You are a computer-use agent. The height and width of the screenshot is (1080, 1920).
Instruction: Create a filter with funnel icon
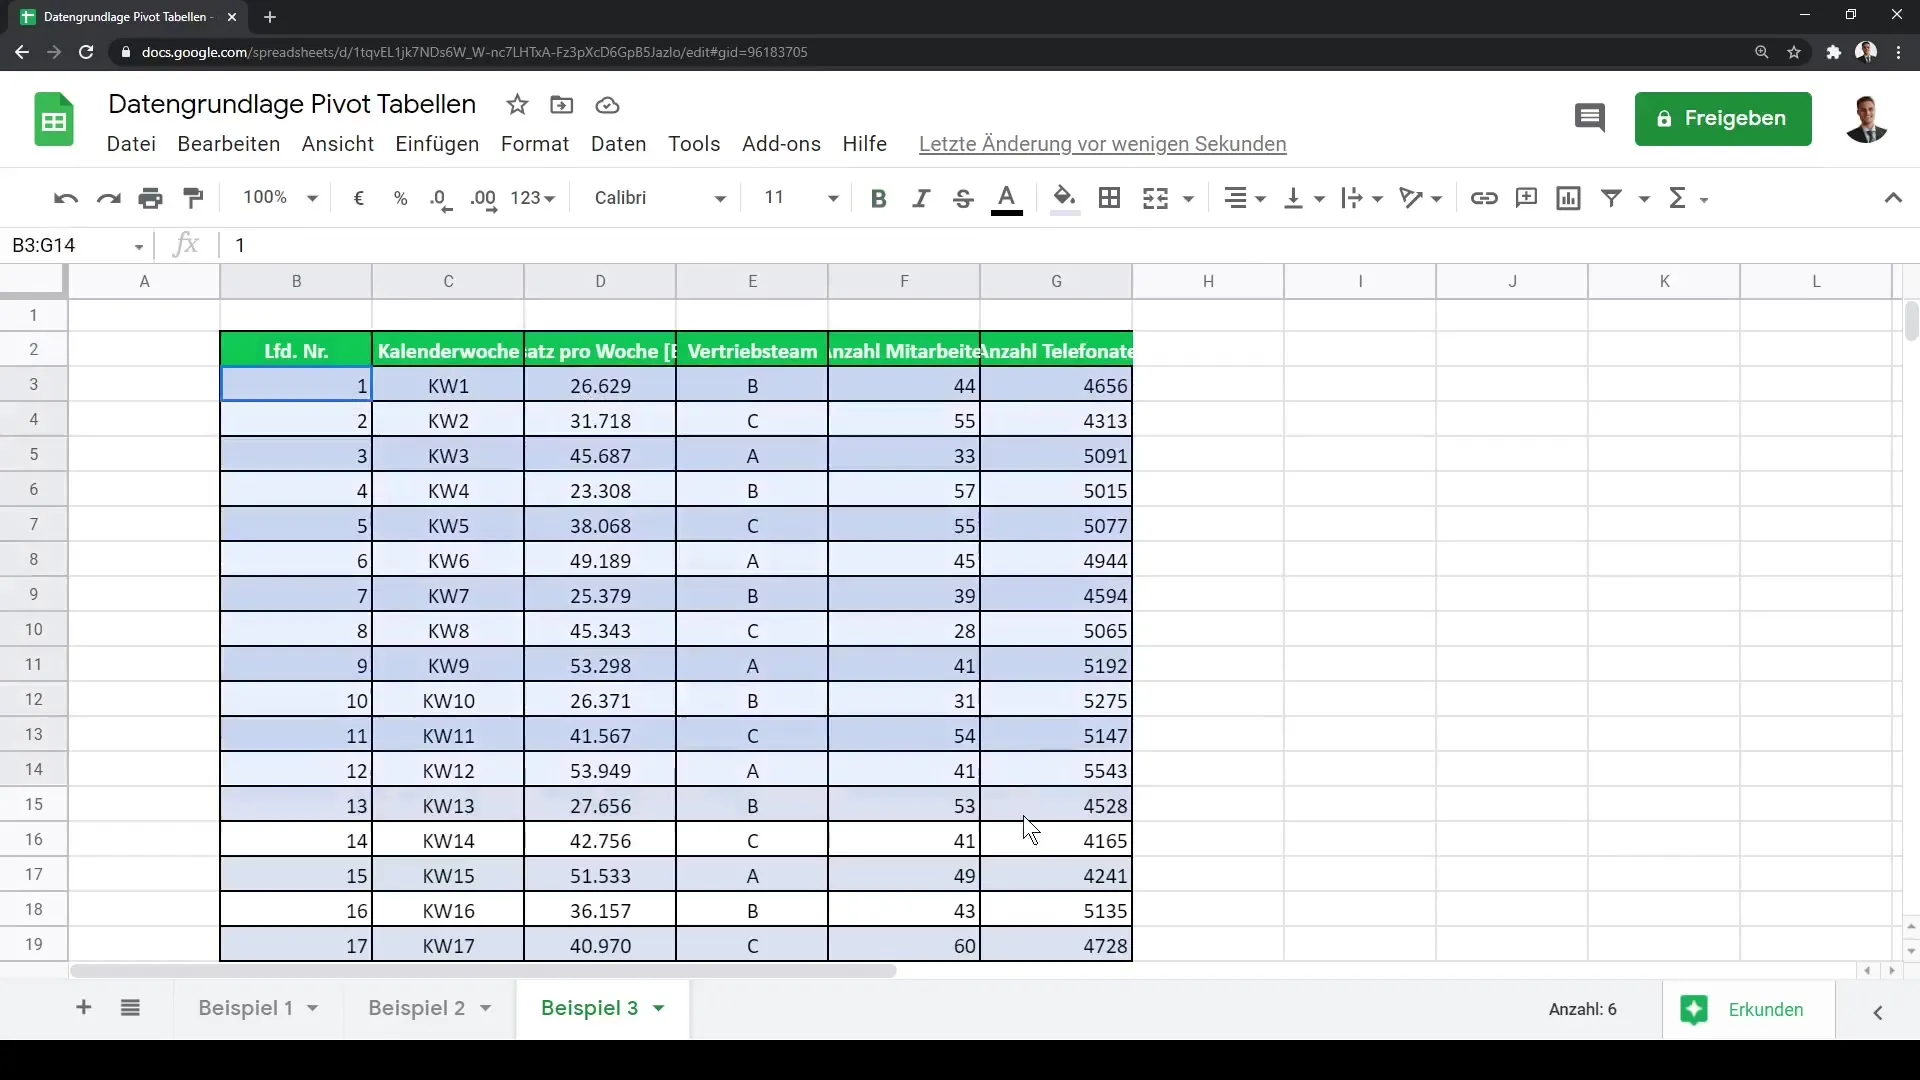pyautogui.click(x=1612, y=198)
